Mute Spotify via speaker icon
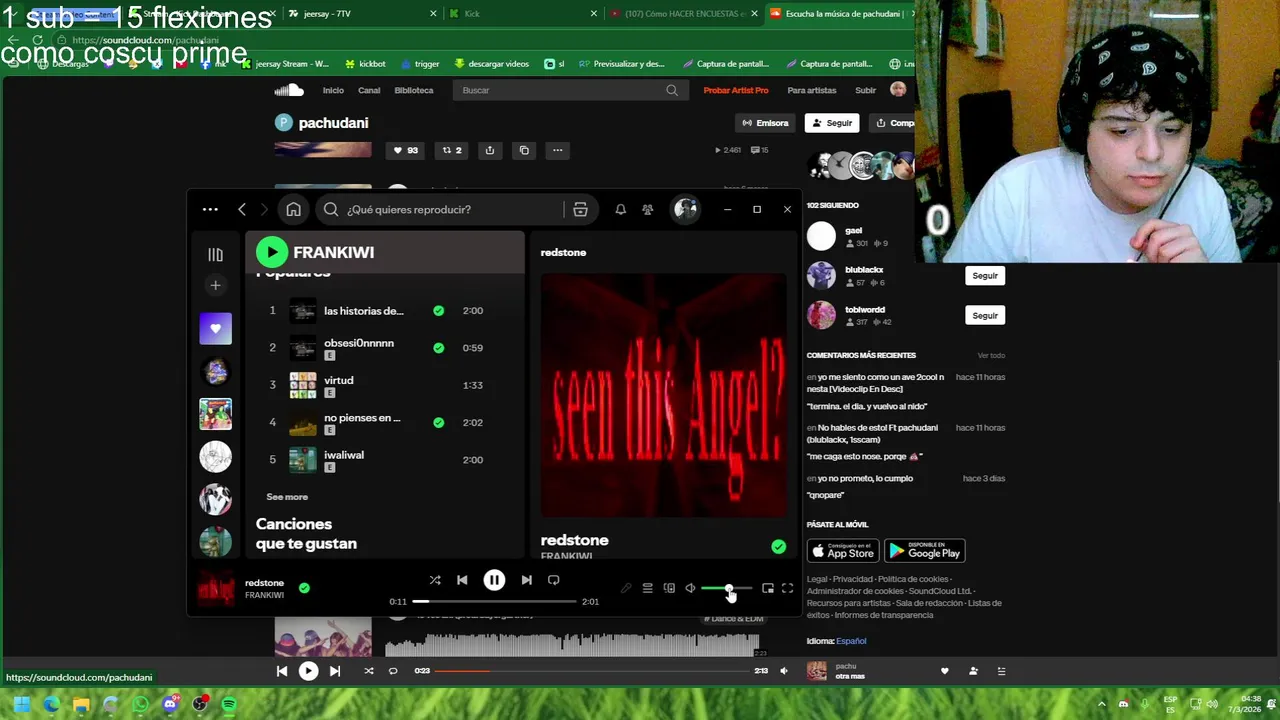 click(690, 588)
